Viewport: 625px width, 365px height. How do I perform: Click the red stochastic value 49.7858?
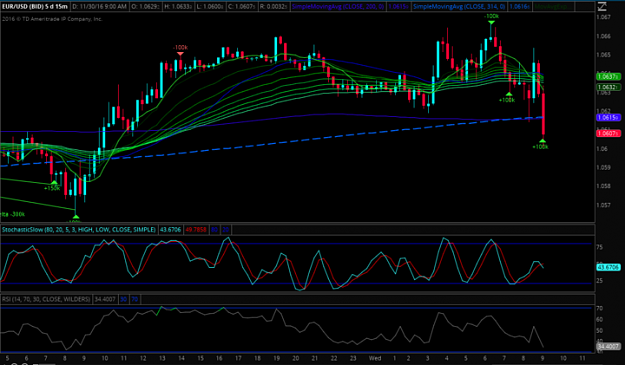coord(196,230)
